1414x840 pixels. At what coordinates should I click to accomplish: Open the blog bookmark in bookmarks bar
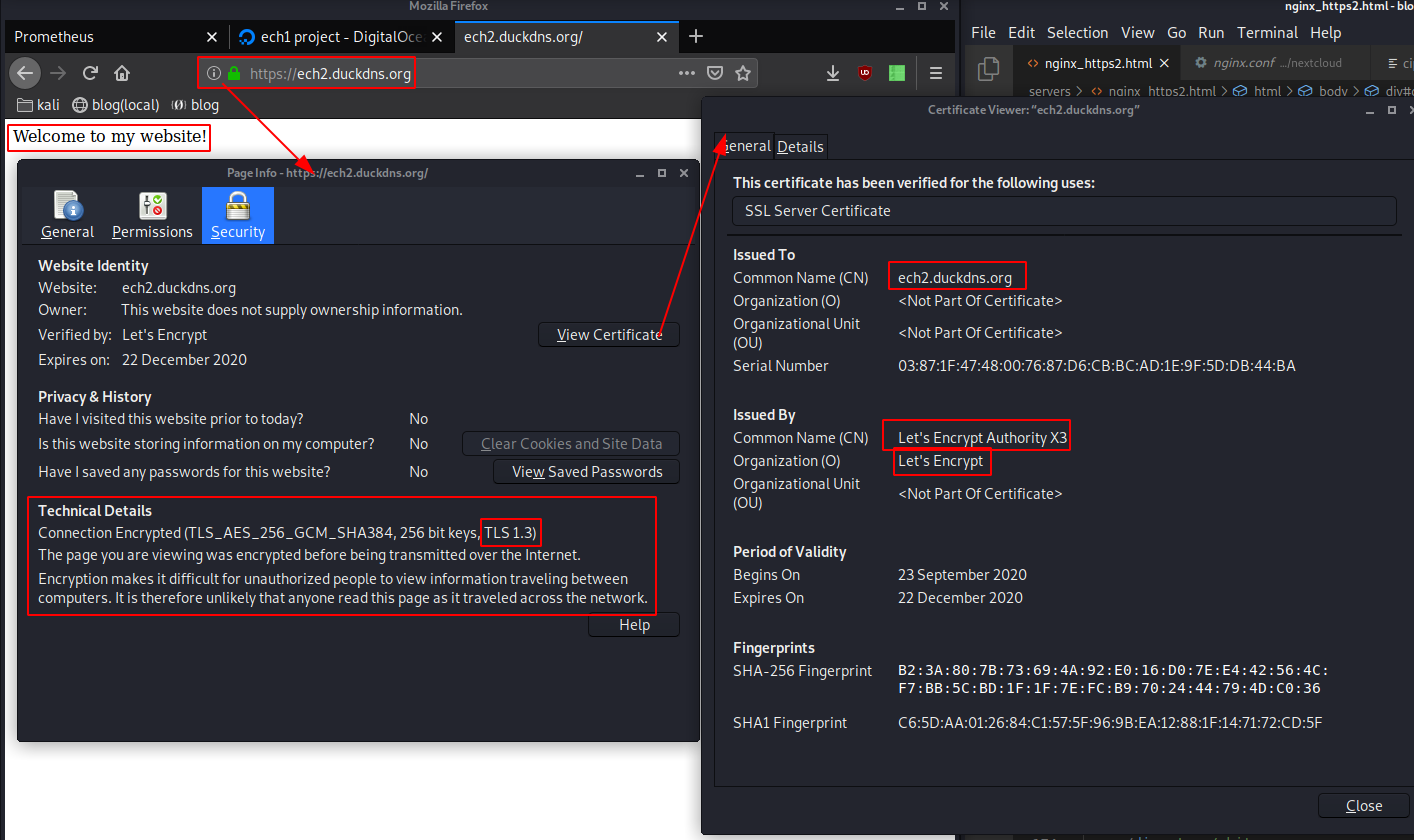pyautogui.click(x=195, y=104)
